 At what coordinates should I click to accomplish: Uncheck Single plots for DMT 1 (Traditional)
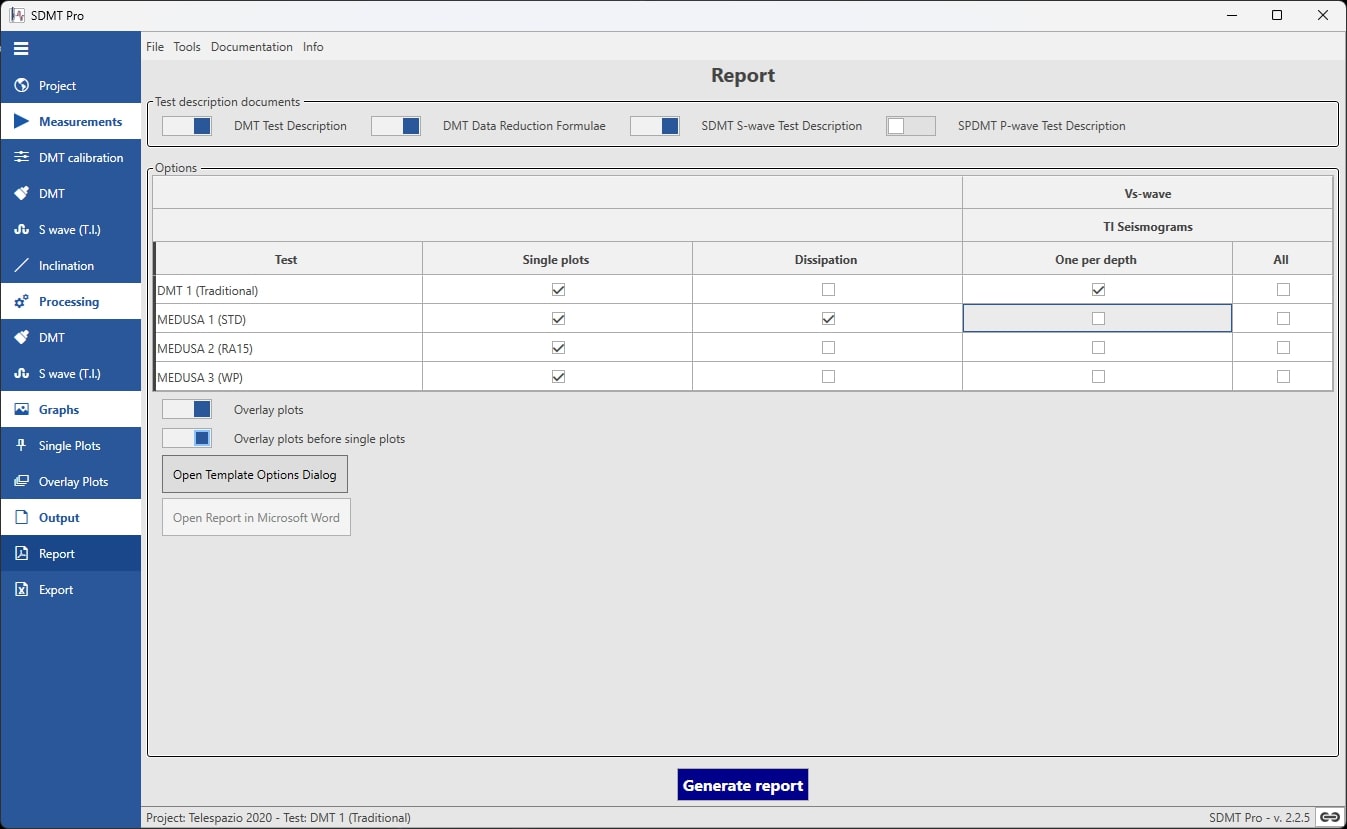pyautogui.click(x=558, y=290)
